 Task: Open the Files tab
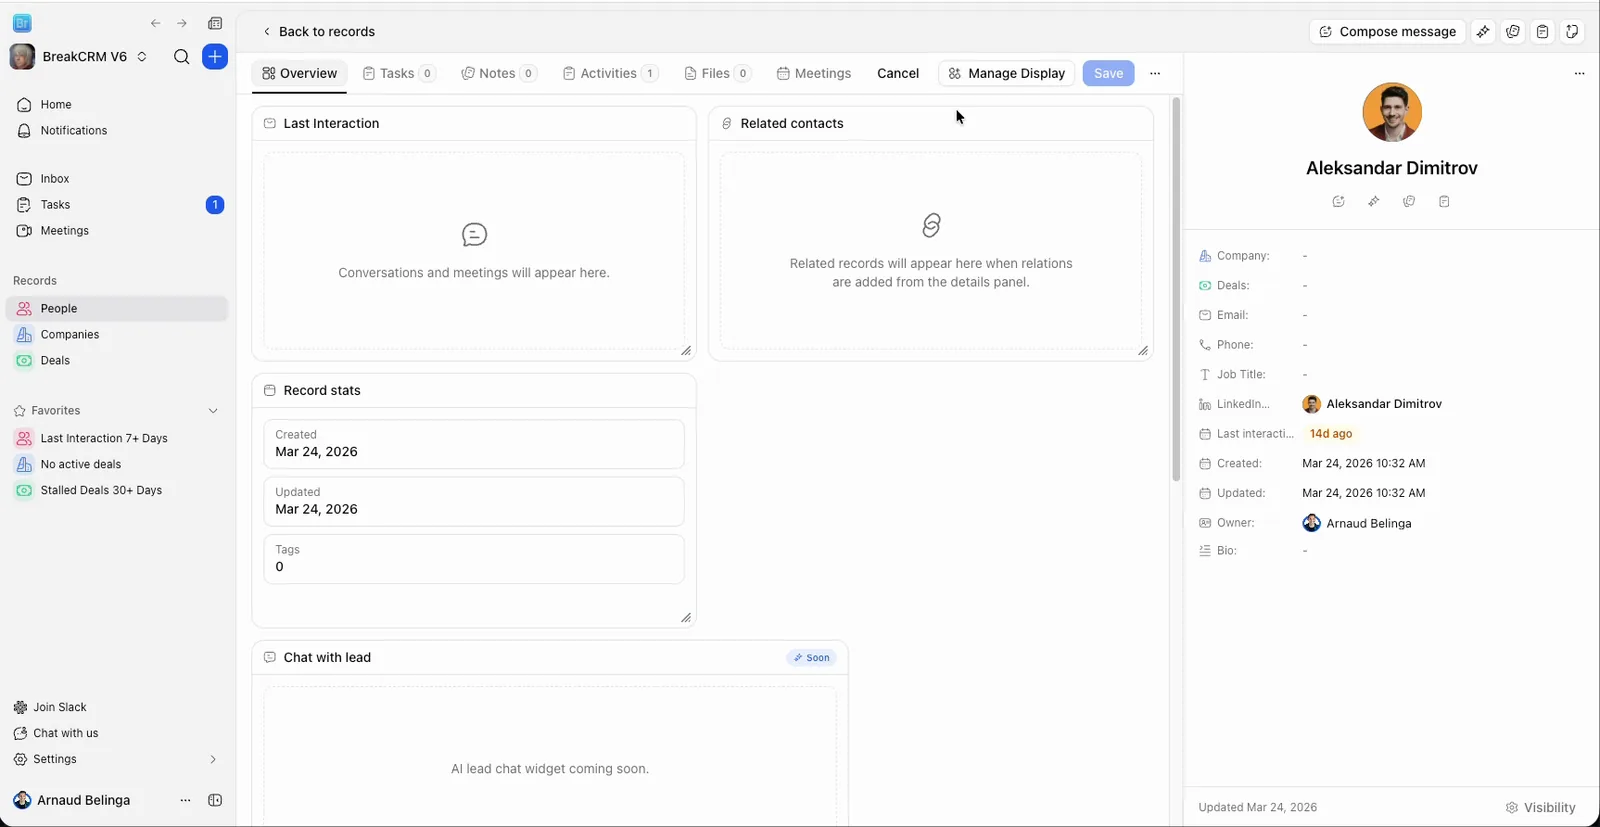tap(717, 73)
